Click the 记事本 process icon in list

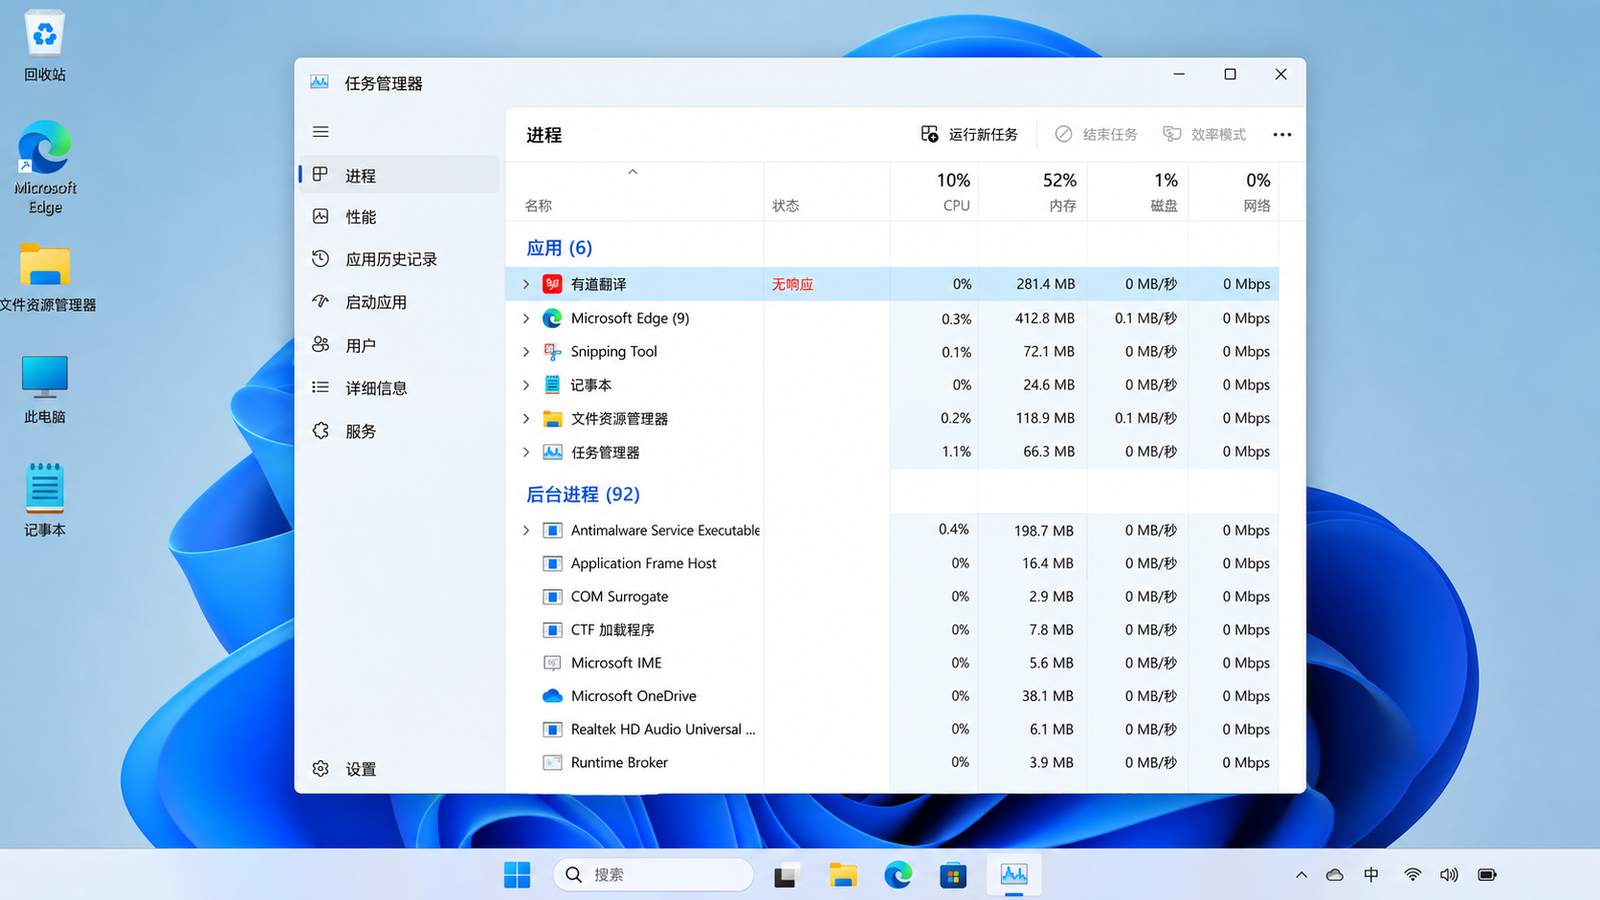[552, 385]
